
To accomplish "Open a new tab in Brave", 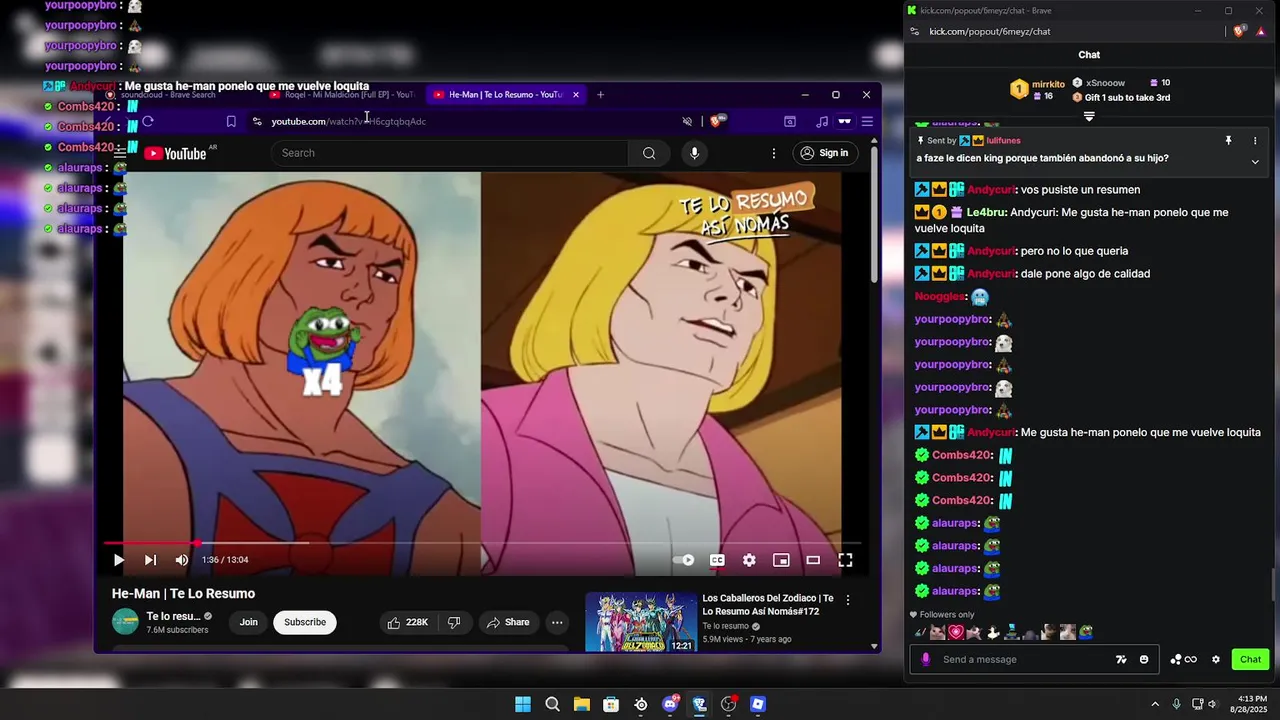I will pyautogui.click(x=600, y=95).
